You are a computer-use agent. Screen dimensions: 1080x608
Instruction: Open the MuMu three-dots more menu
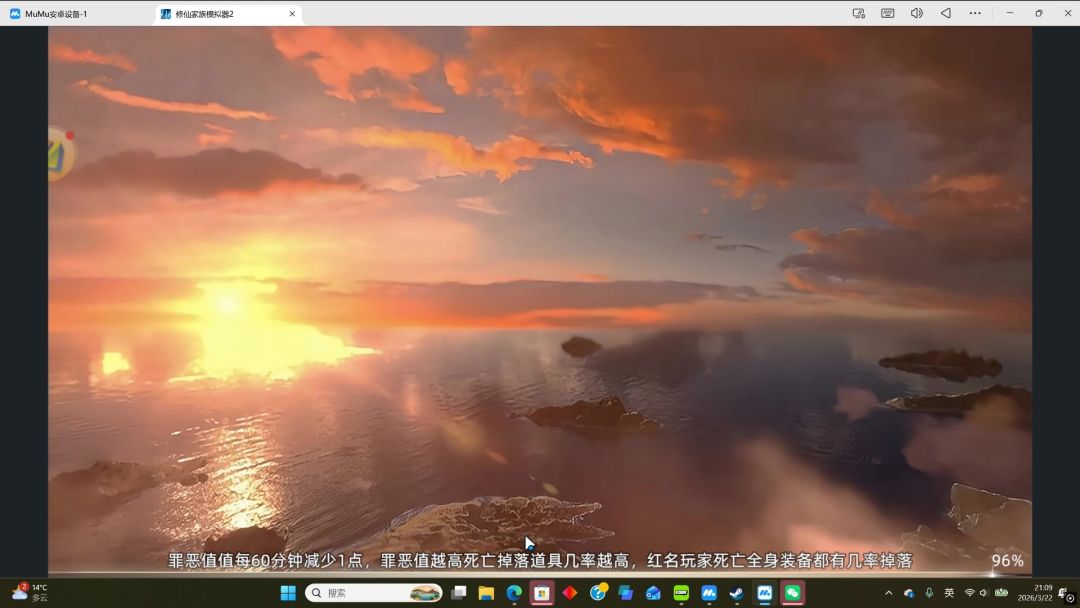click(975, 13)
